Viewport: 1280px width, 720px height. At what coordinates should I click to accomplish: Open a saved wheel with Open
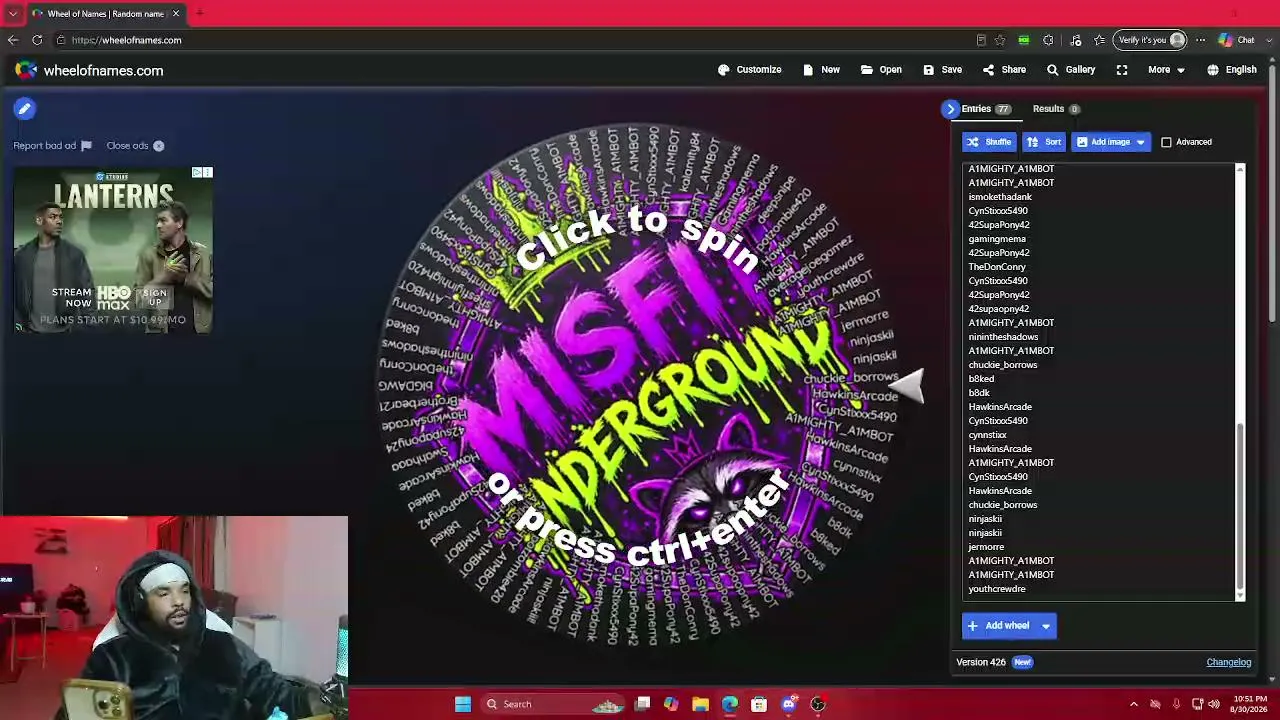tap(881, 70)
